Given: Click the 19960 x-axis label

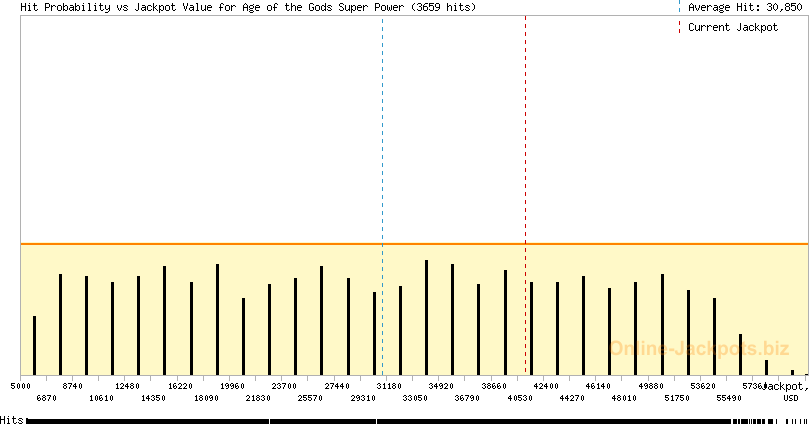Looking at the screenshot, I should (x=231, y=385).
